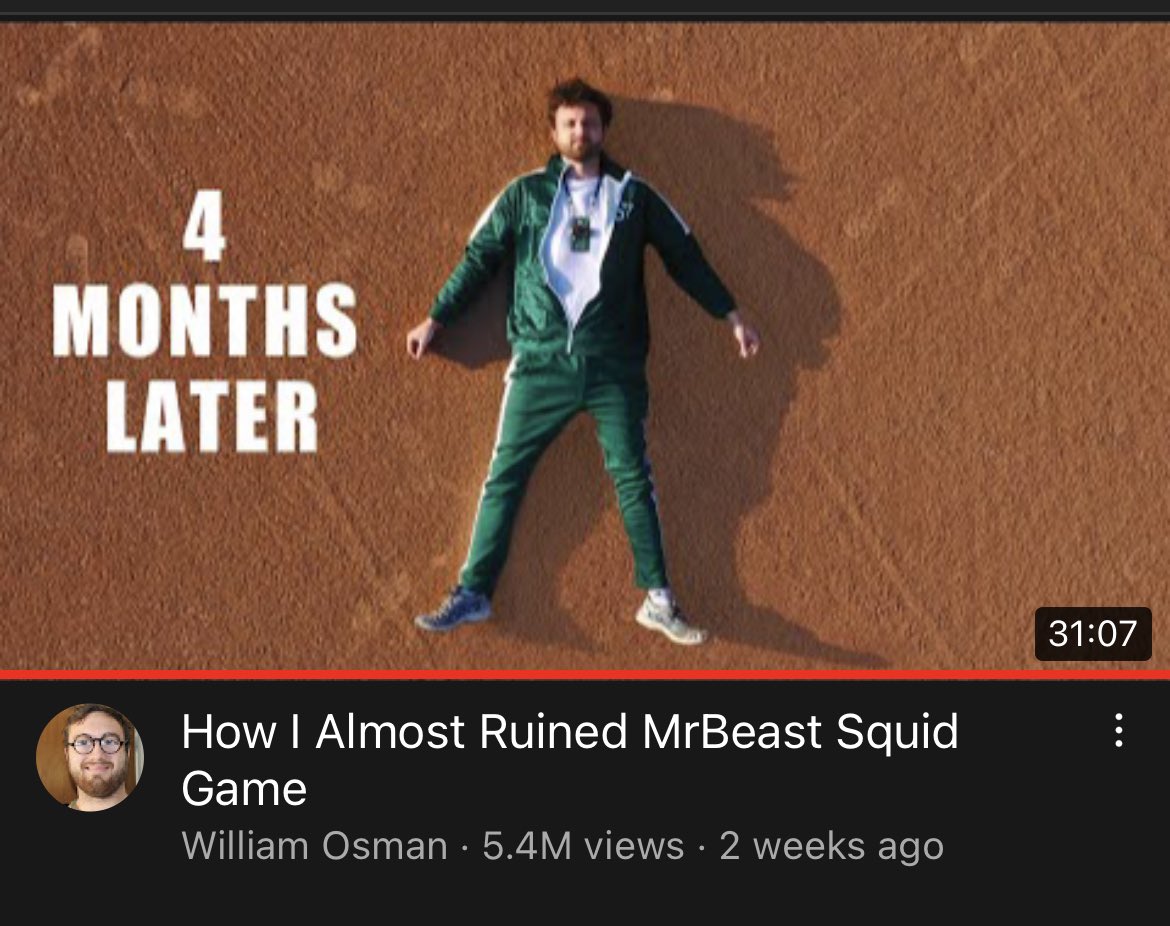
Task: Open the MrBeast Squid Game video thumbnail
Action: click(585, 347)
